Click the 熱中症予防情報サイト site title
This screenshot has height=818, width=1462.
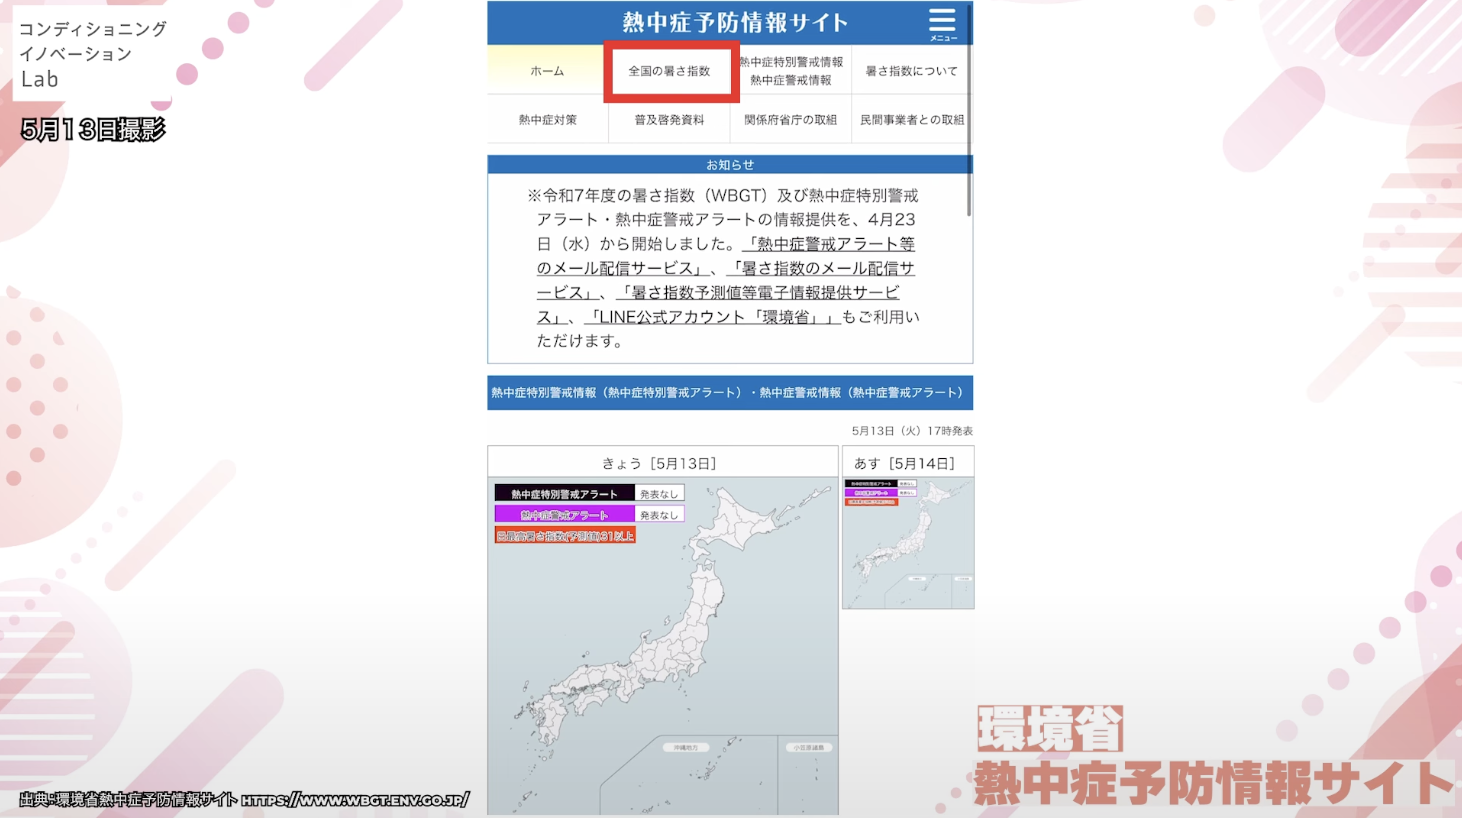pyautogui.click(x=734, y=22)
